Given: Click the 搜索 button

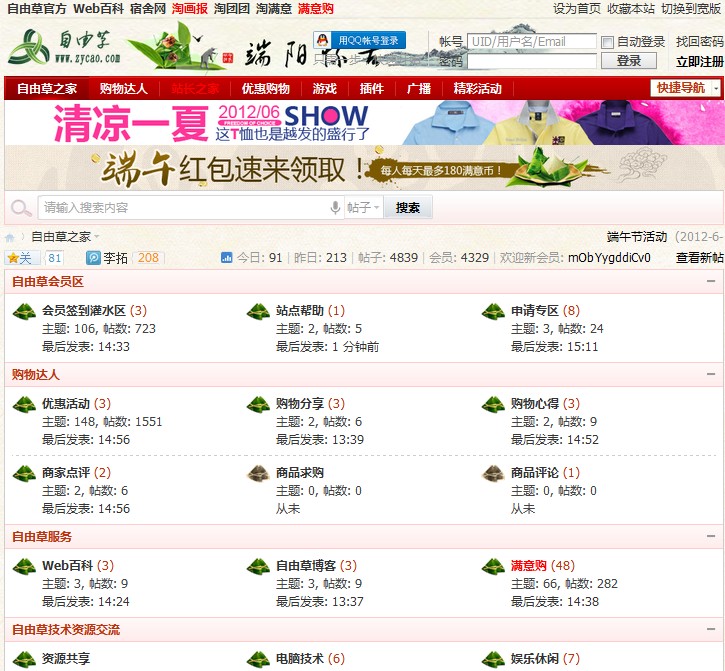Looking at the screenshot, I should (x=408, y=208).
